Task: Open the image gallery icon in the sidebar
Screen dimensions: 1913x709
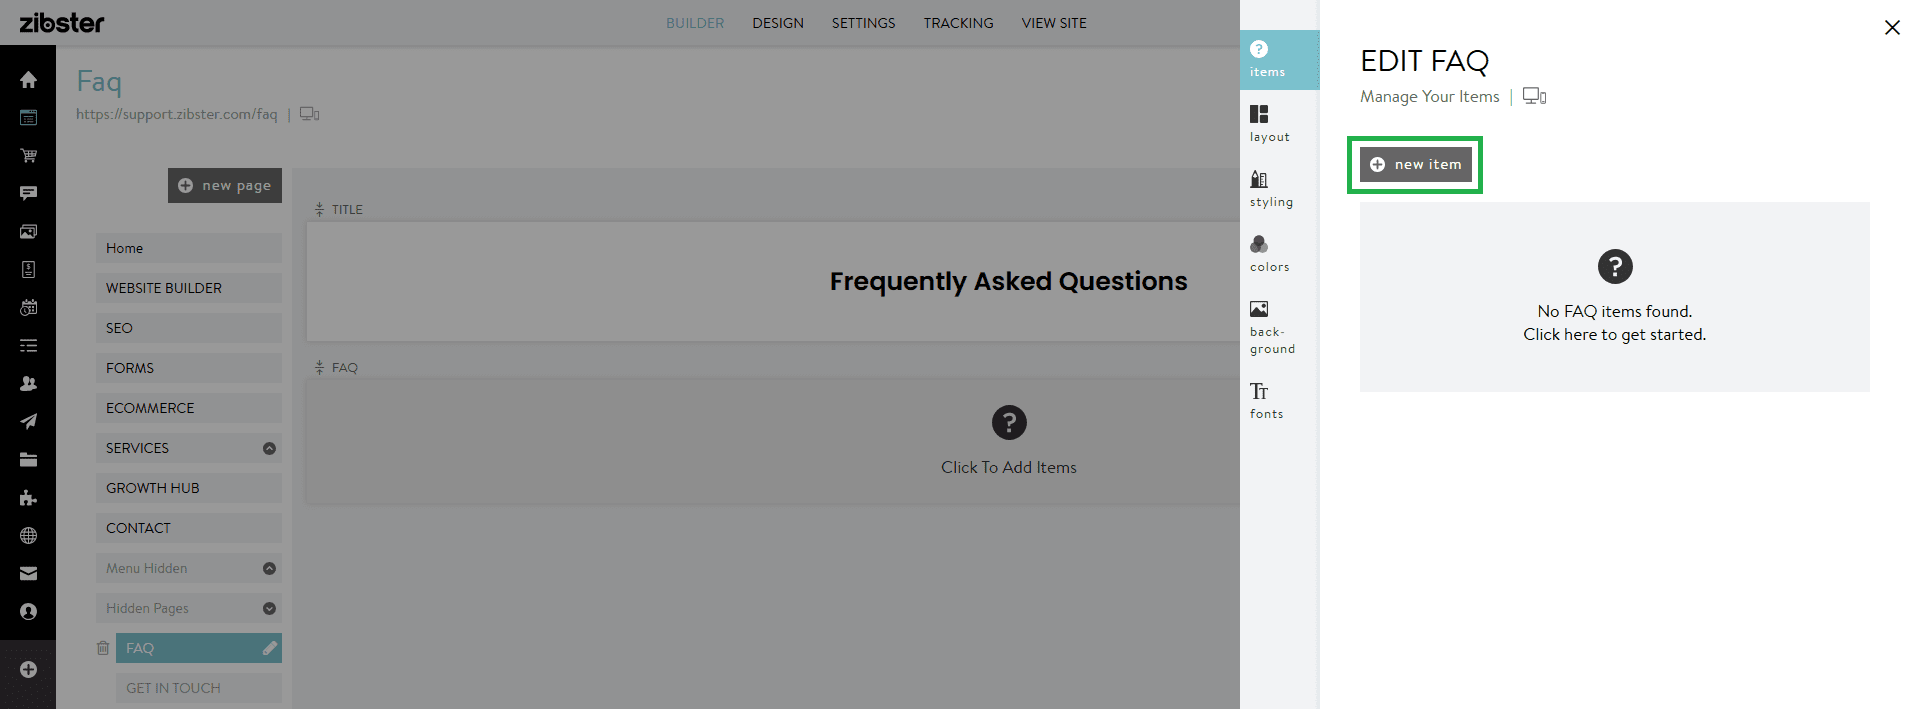Action: coord(28,231)
